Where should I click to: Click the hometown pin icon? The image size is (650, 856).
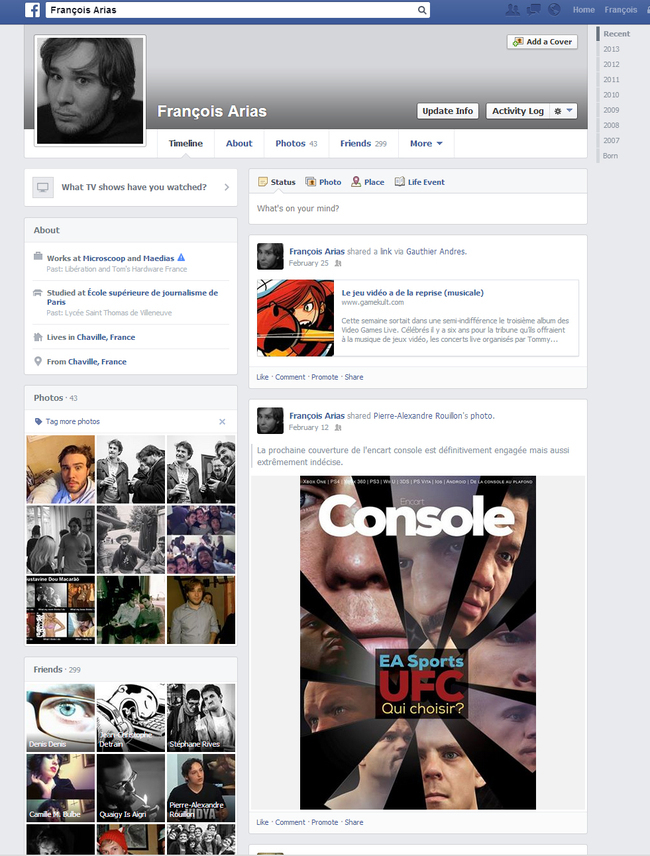(38, 361)
